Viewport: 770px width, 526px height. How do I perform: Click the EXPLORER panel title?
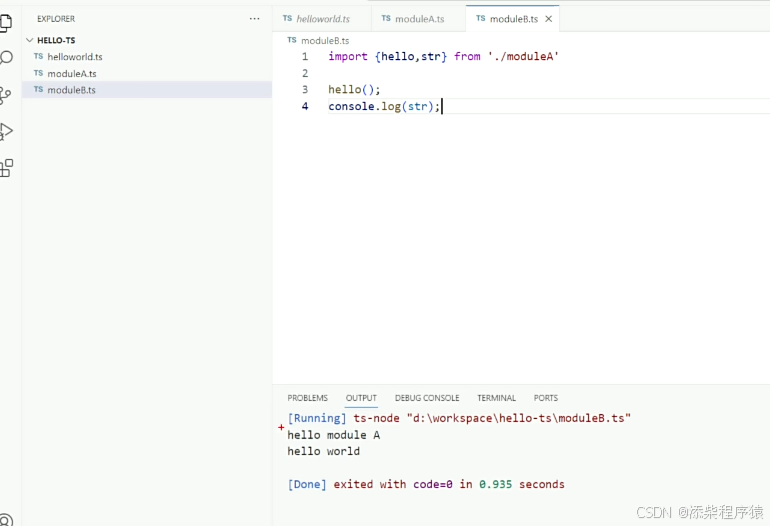[x=56, y=19]
